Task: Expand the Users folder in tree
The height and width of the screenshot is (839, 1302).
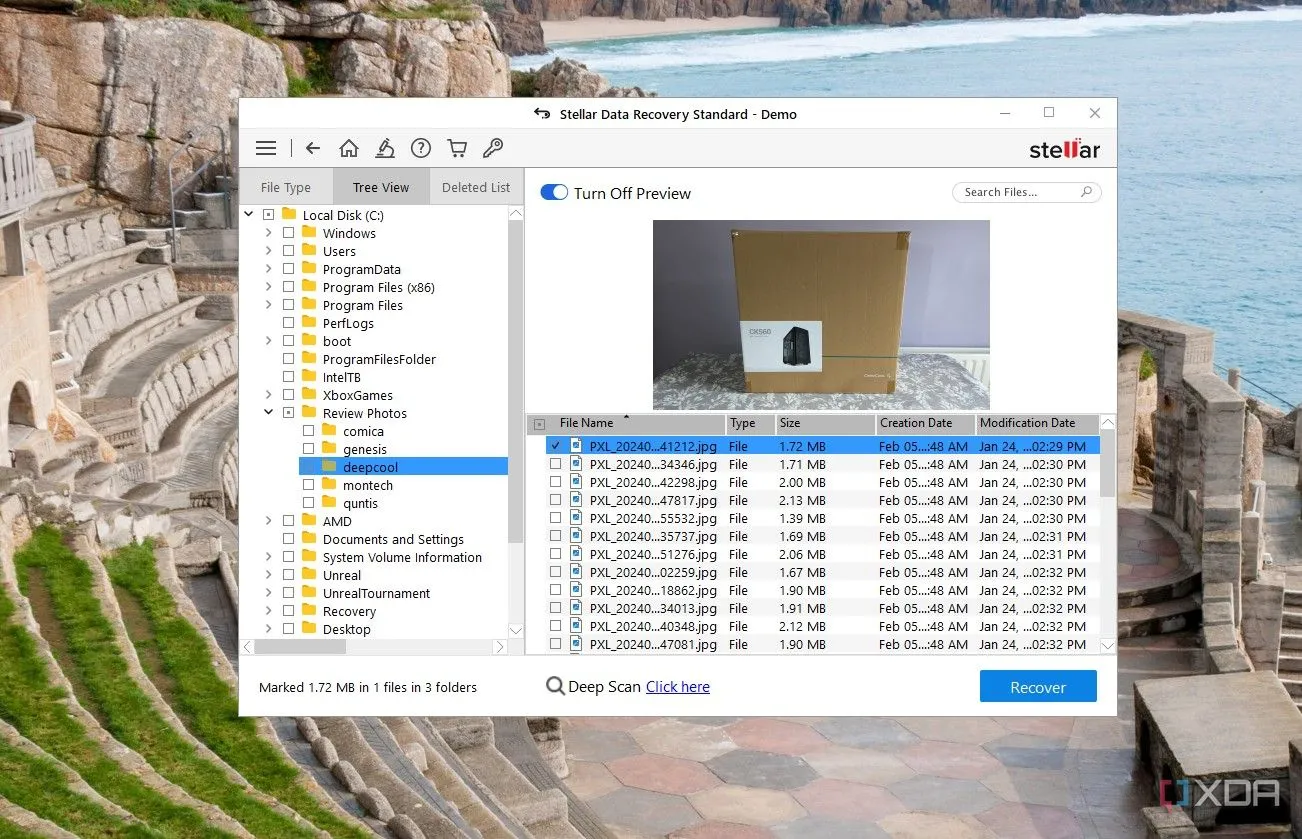Action: [x=268, y=251]
